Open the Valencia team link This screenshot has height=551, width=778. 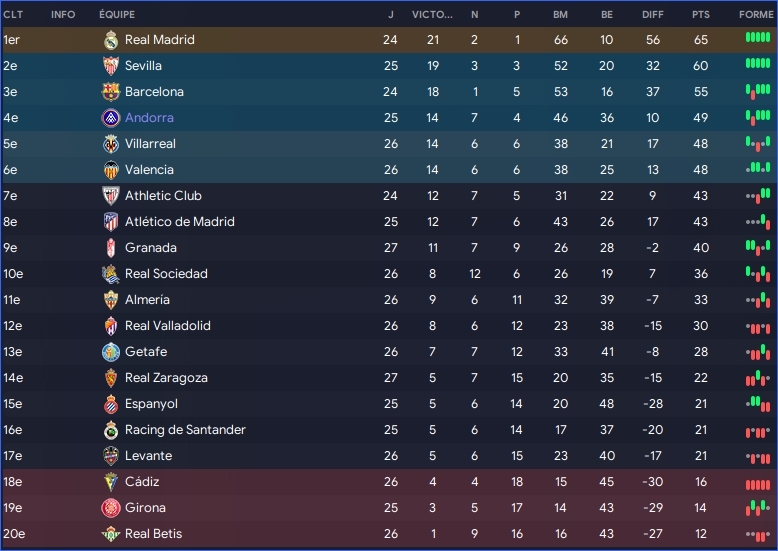pyautogui.click(x=149, y=170)
